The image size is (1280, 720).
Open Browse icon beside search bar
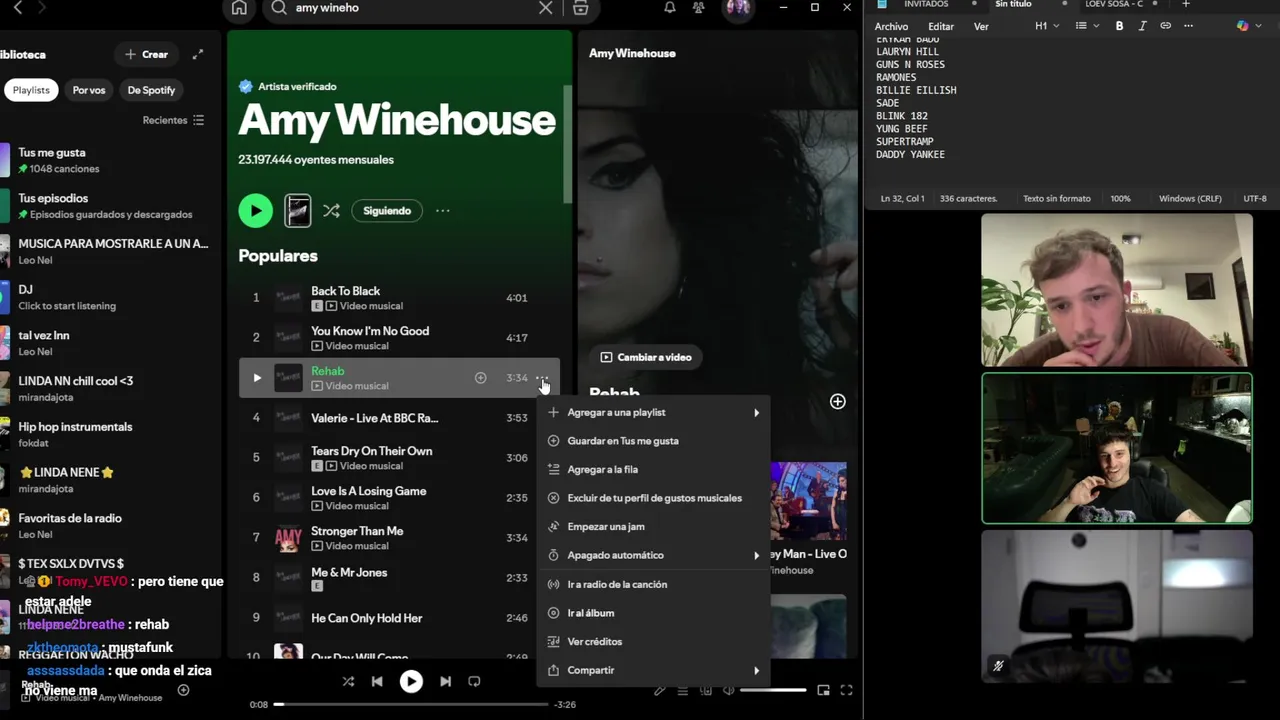(x=580, y=8)
